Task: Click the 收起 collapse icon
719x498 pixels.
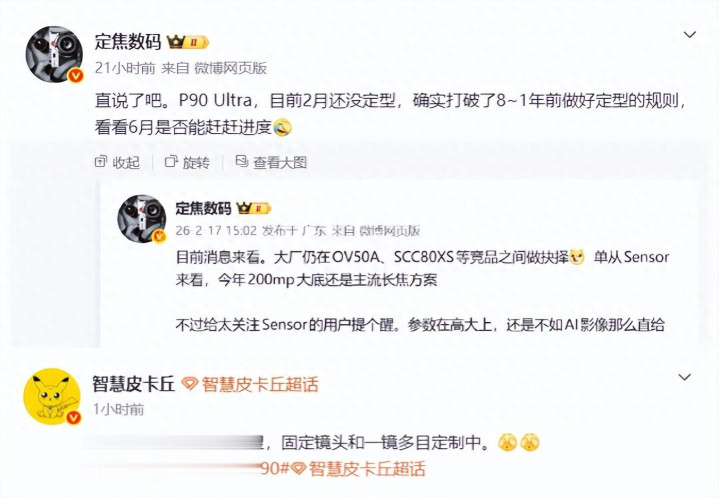Action: [x=100, y=161]
